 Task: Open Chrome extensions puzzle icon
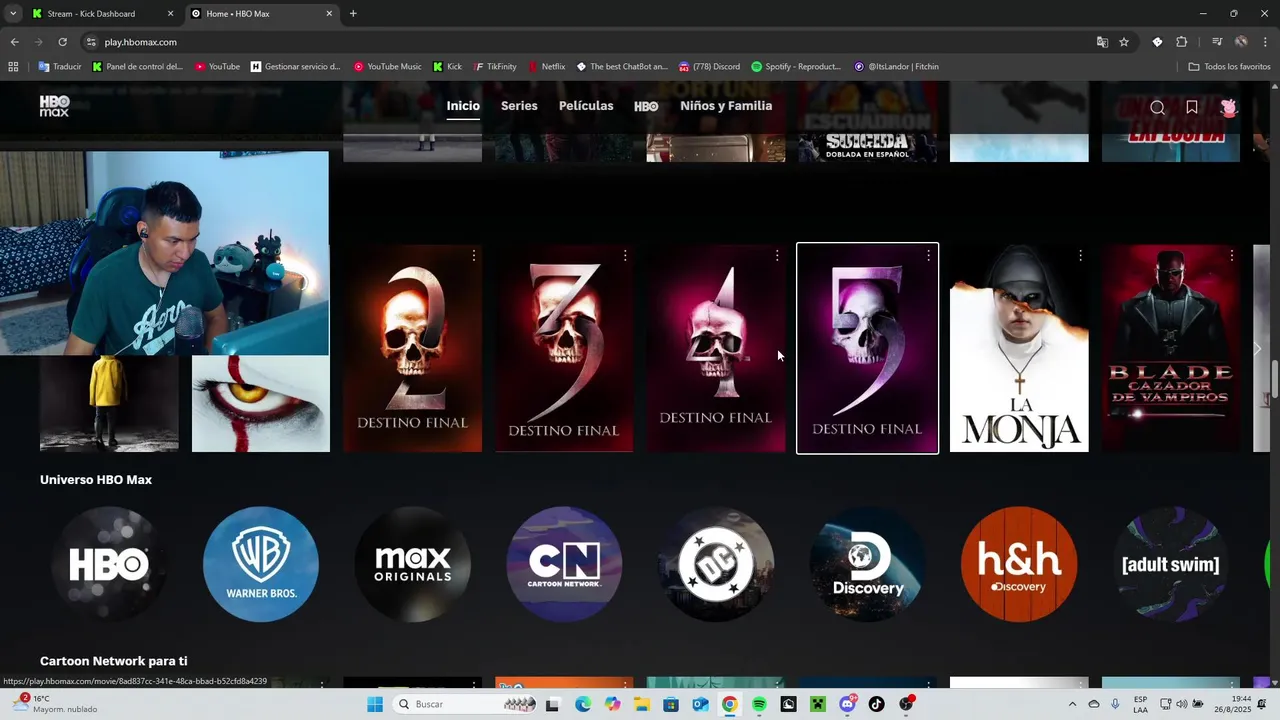click(x=1181, y=42)
